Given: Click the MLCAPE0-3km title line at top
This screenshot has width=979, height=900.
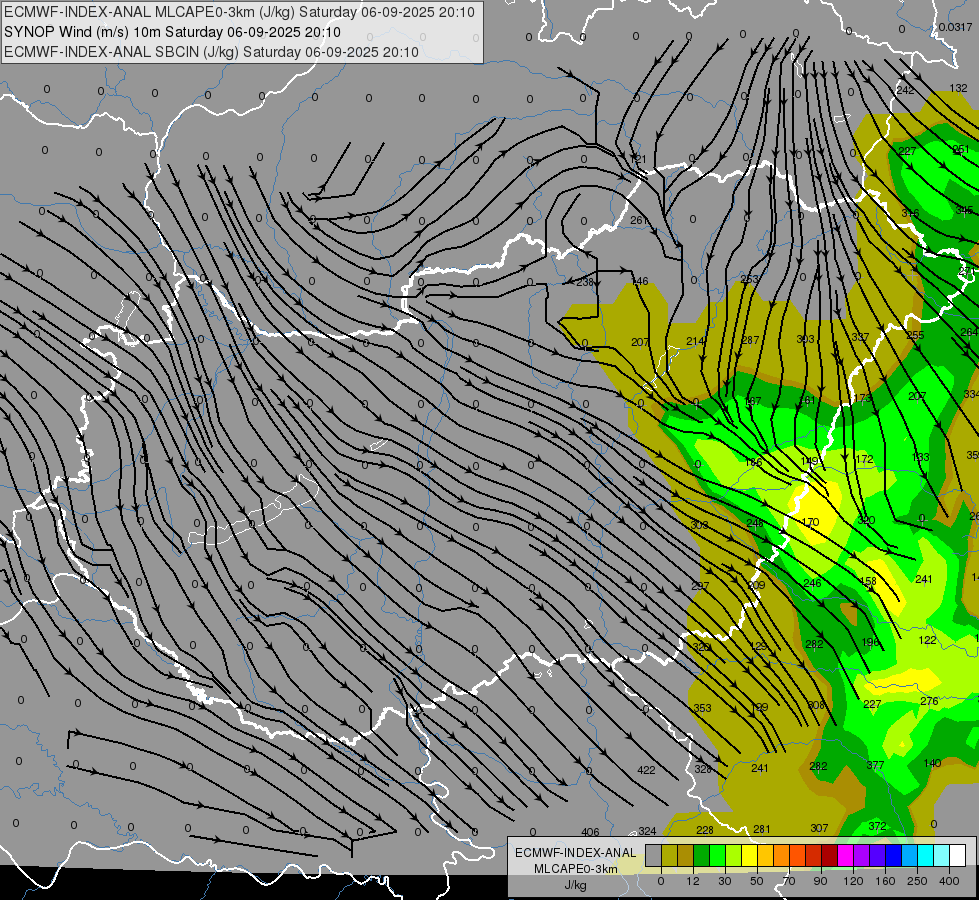Looking at the screenshot, I should (x=239, y=12).
